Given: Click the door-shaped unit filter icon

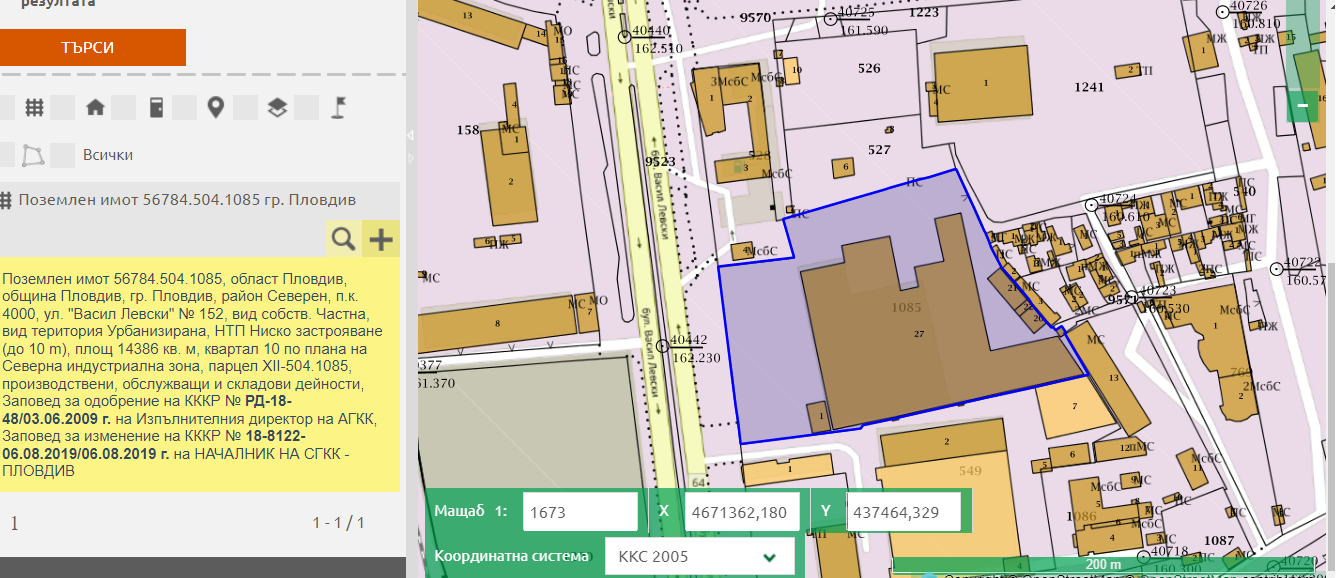Looking at the screenshot, I should coord(156,107).
